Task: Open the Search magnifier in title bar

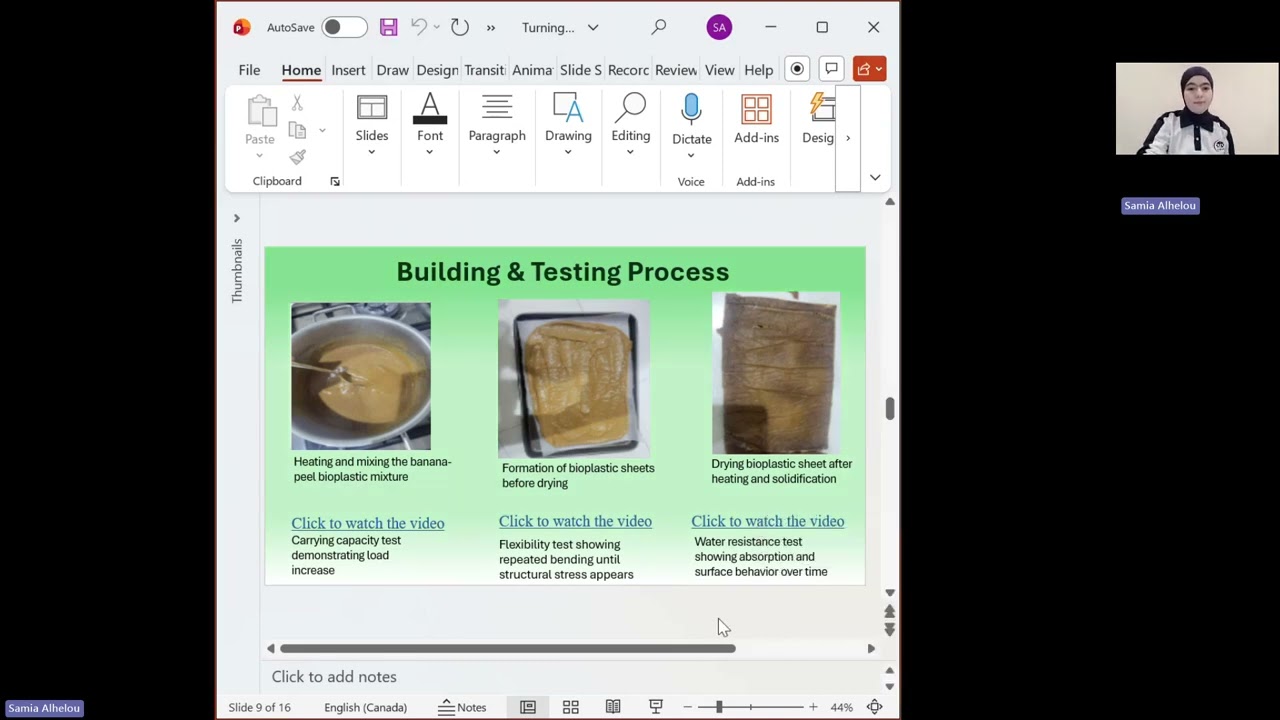Action: click(x=659, y=27)
